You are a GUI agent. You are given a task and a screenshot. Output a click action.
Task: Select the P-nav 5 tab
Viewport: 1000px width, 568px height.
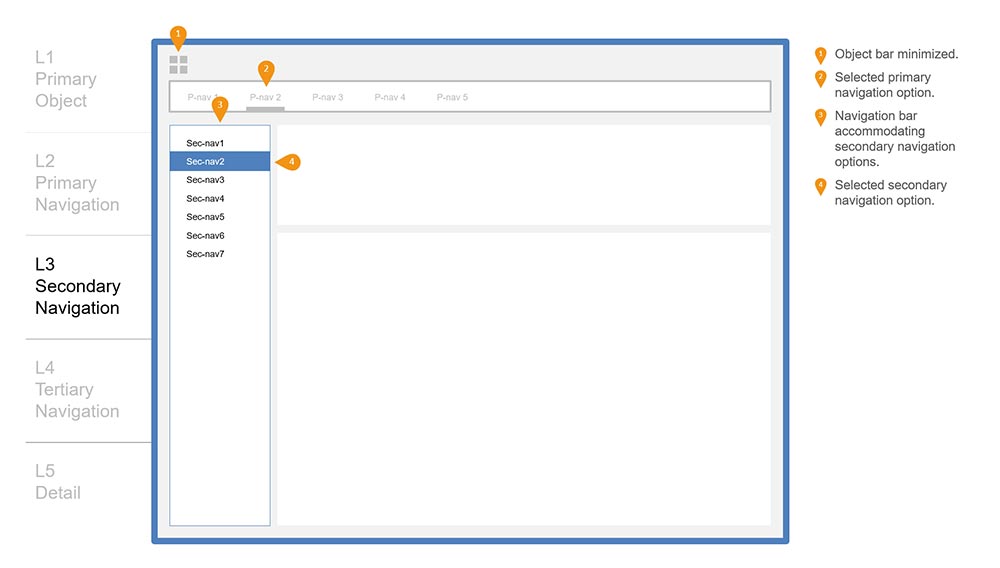pyautogui.click(x=452, y=97)
